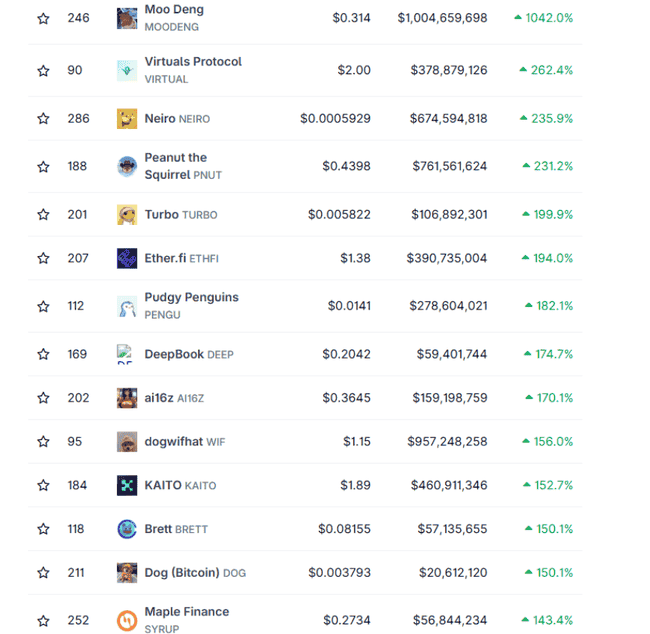This screenshot has width=650, height=634.
Task: Favorite Moo Deng with the star
Action: click(x=43, y=18)
